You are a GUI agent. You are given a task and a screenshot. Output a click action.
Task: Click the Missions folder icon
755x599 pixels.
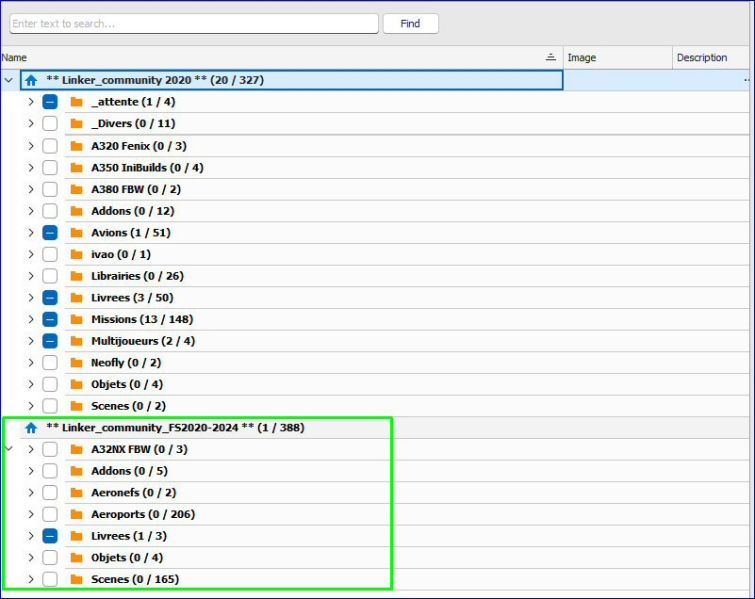pos(77,319)
